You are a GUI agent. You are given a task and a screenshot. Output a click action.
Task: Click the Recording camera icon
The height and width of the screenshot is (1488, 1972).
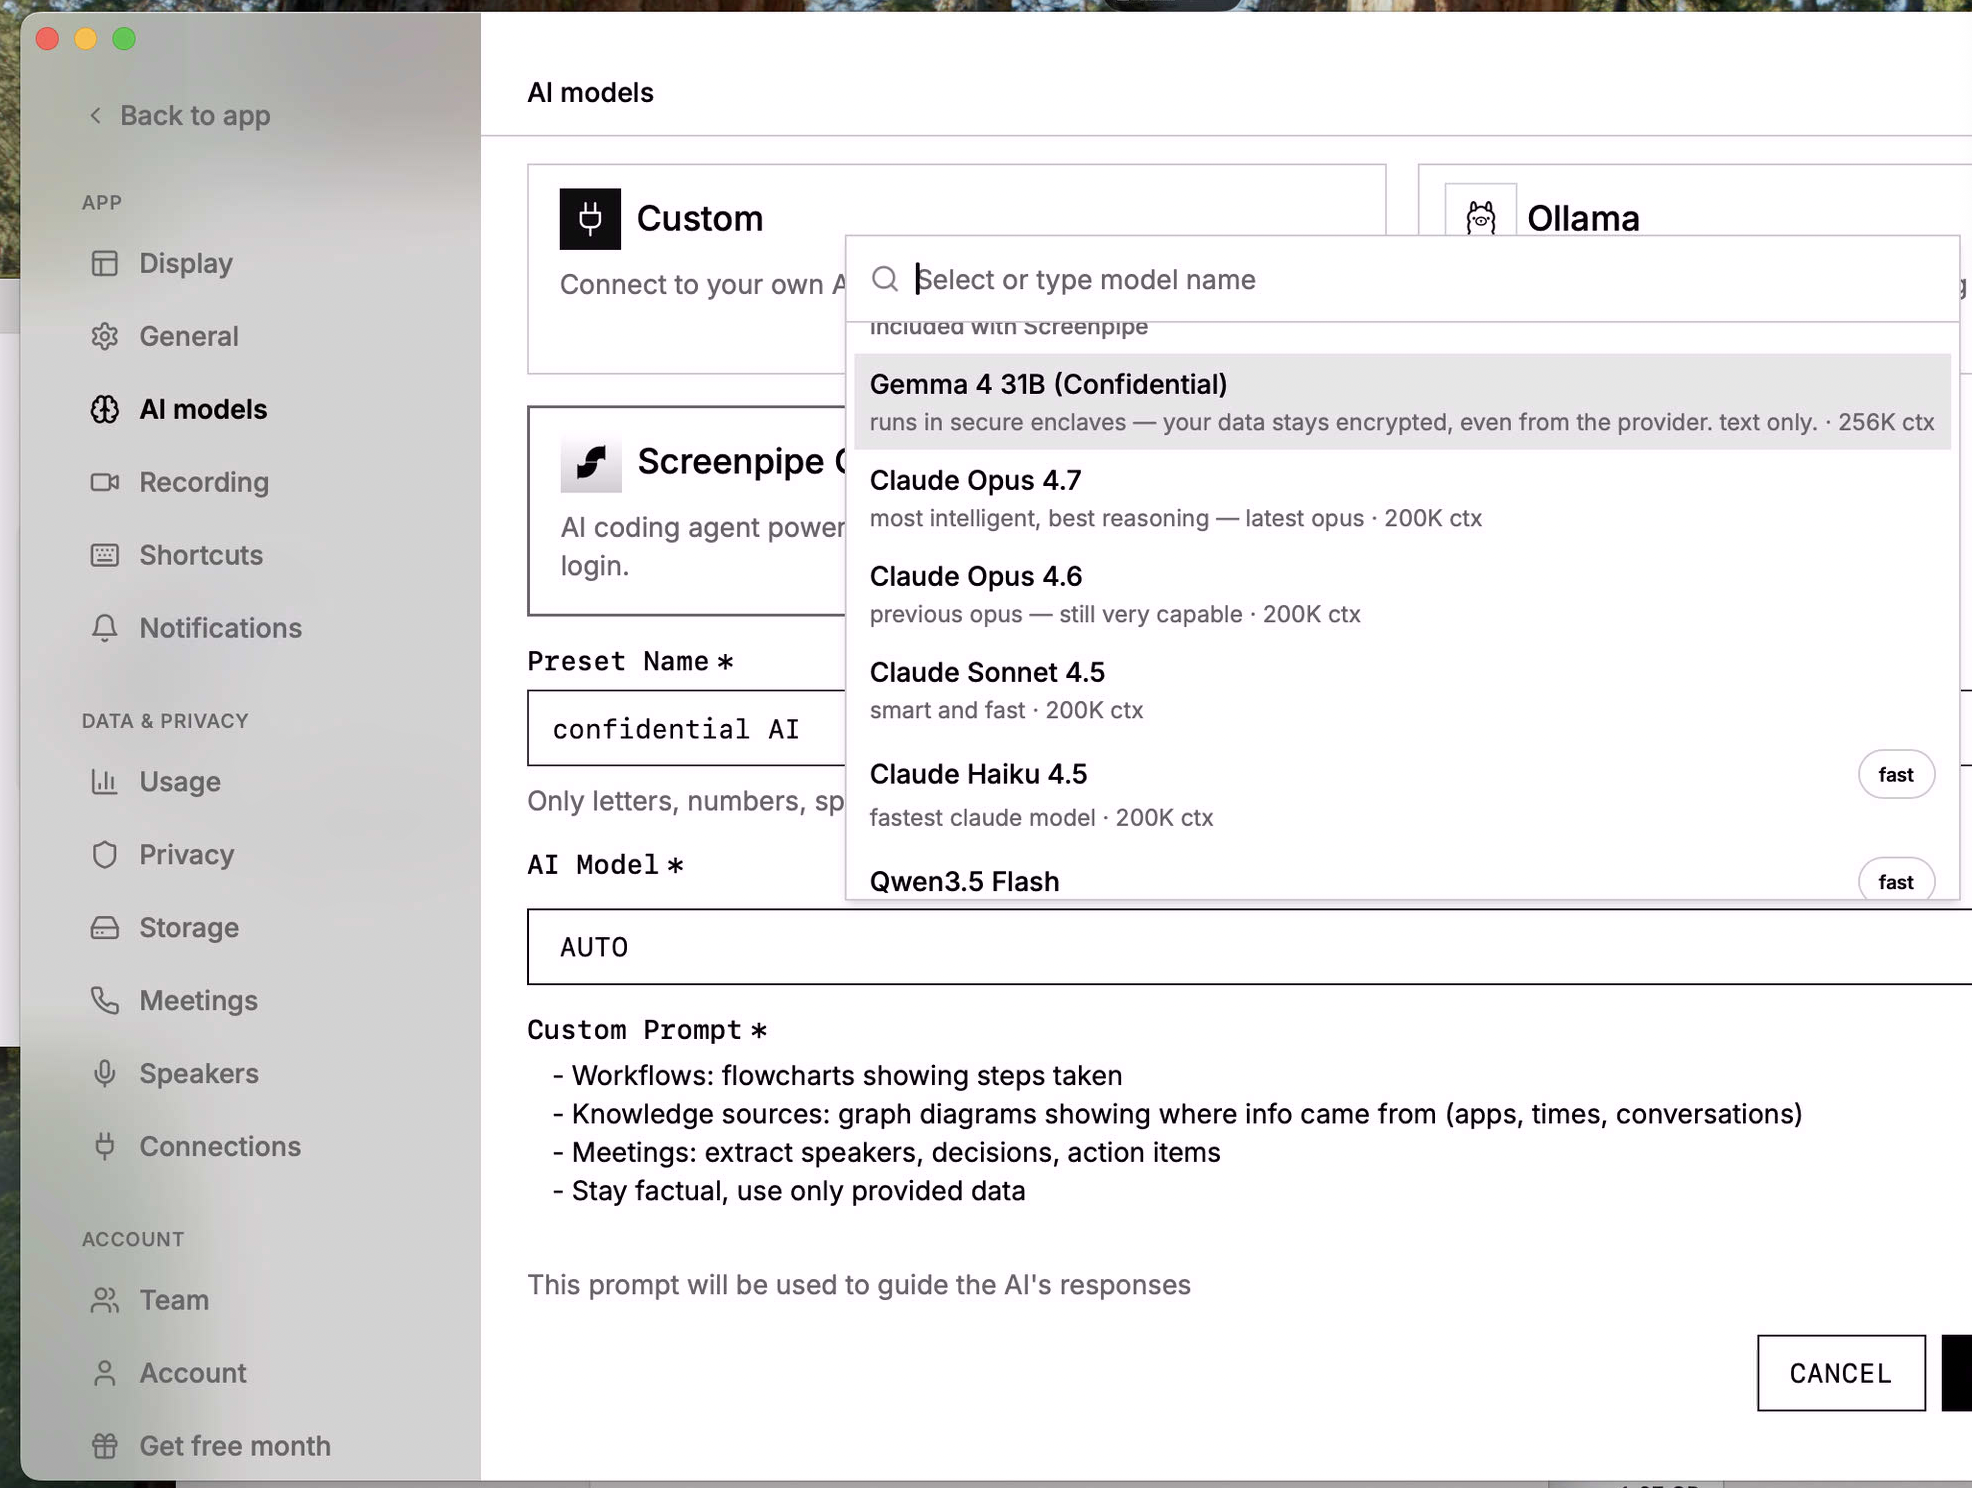tap(104, 482)
